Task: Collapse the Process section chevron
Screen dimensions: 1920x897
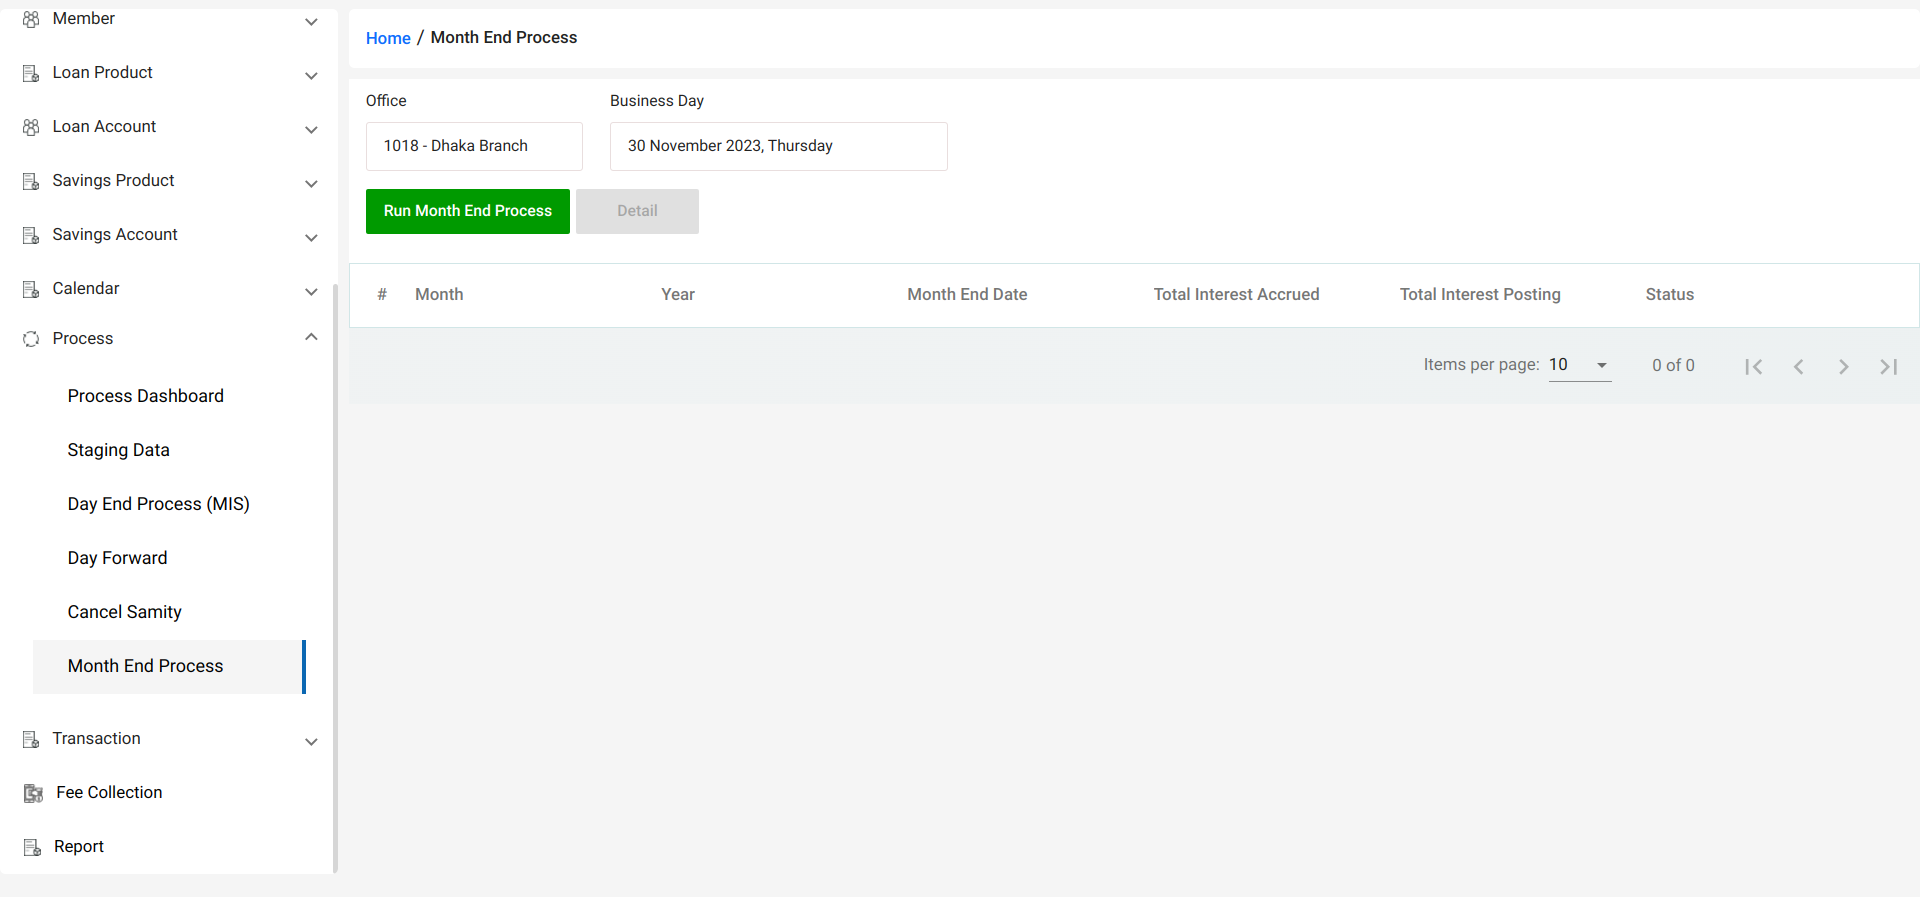Action: [311, 336]
